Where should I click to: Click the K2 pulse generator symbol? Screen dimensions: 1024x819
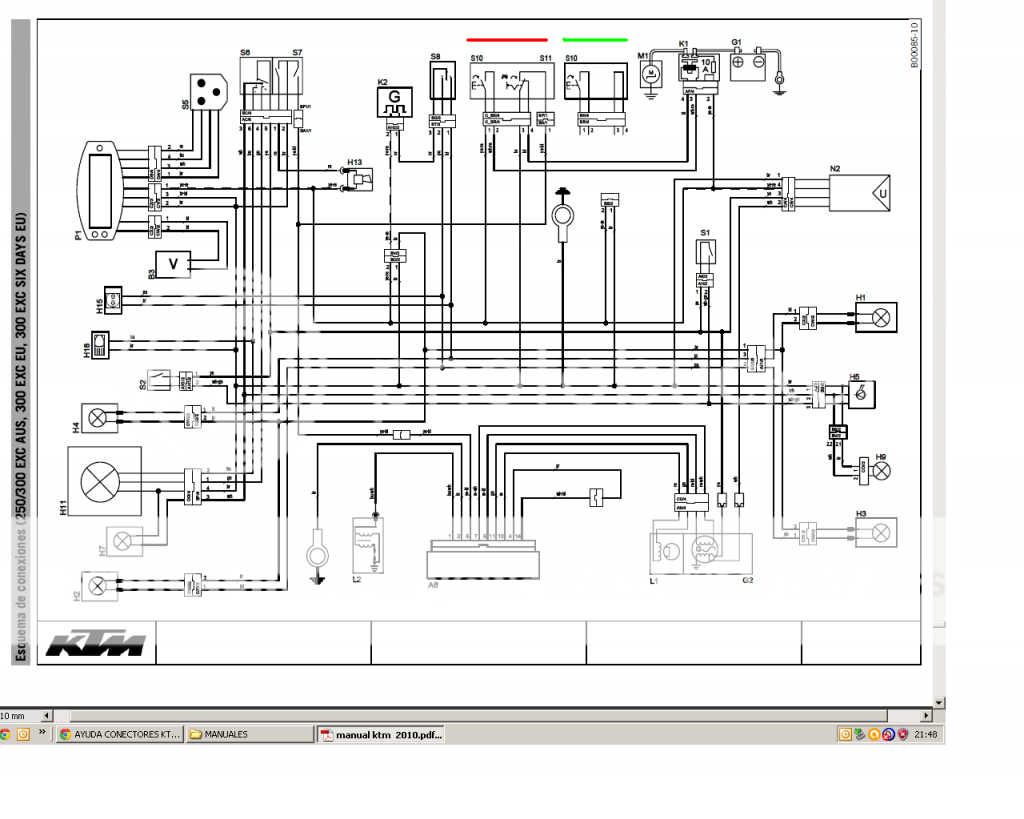click(394, 103)
